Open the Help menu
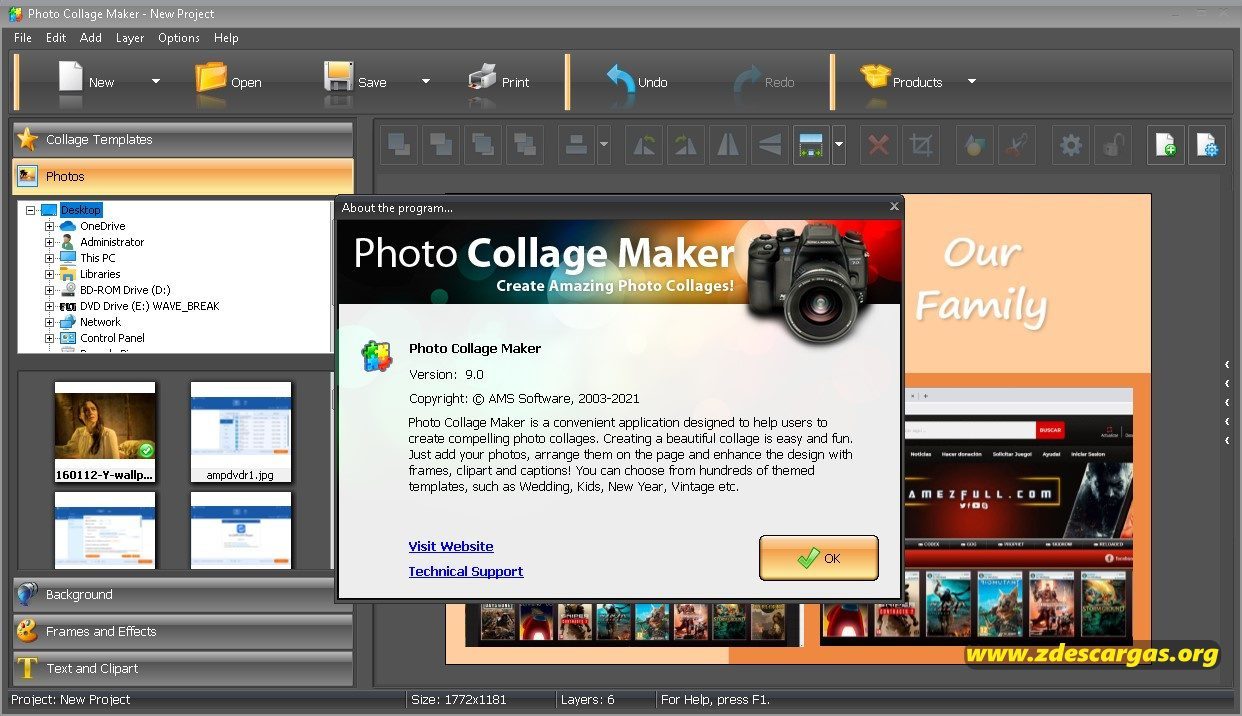This screenshot has width=1242, height=716. point(226,38)
